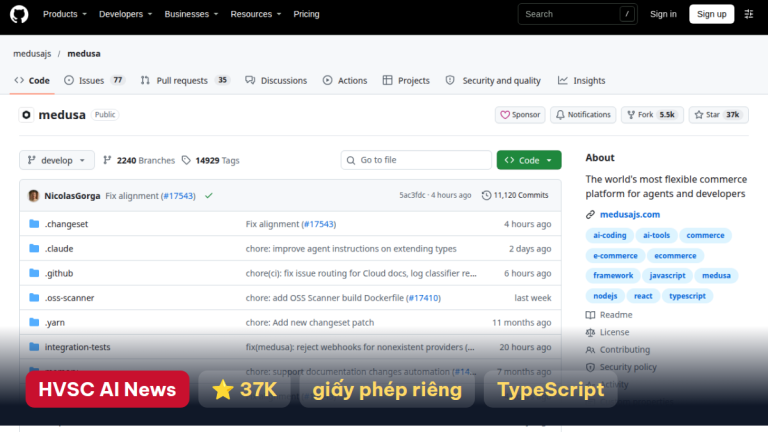Expand the Businesses menu

click(191, 14)
